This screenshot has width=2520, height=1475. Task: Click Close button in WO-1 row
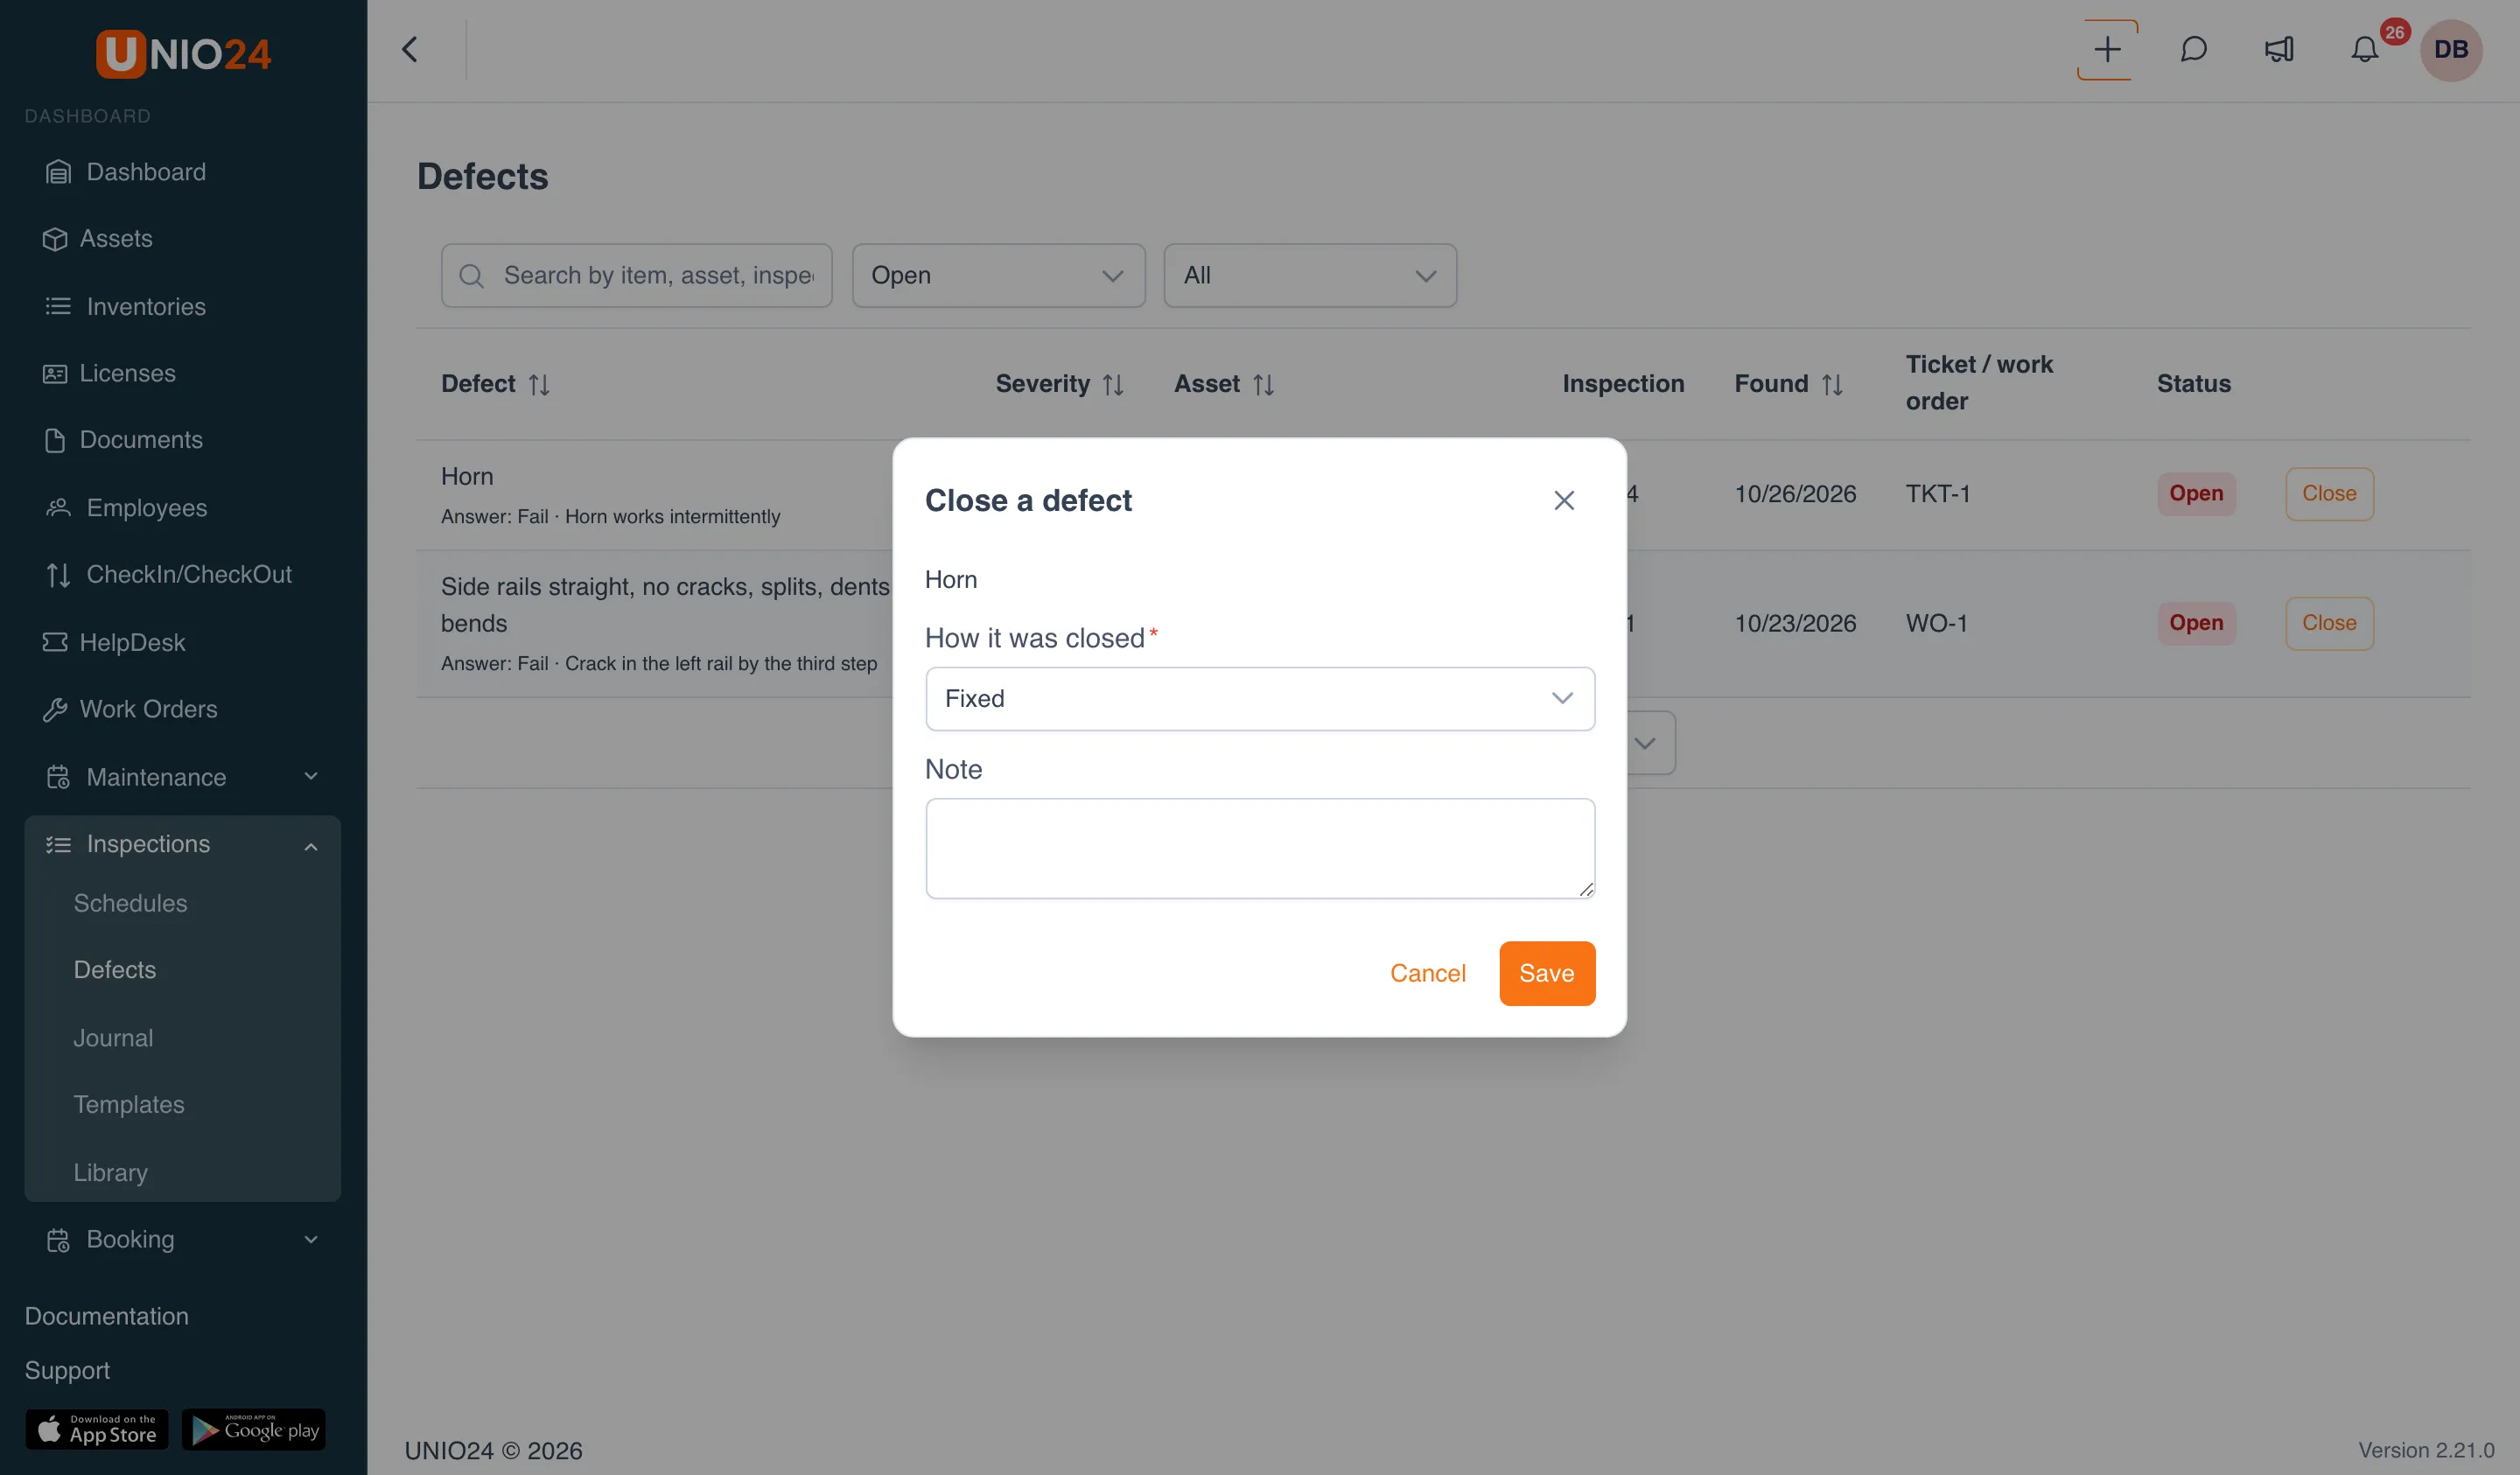[x=2329, y=623]
